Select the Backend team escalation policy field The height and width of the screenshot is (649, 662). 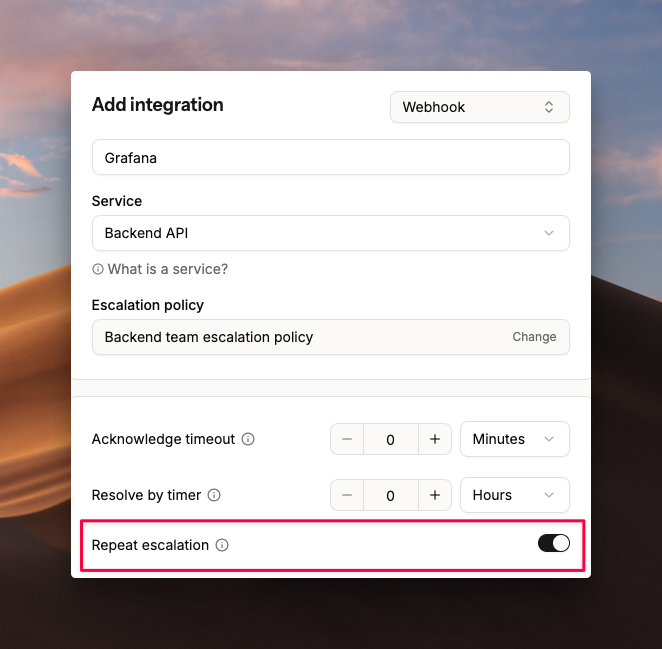pyautogui.click(x=331, y=337)
